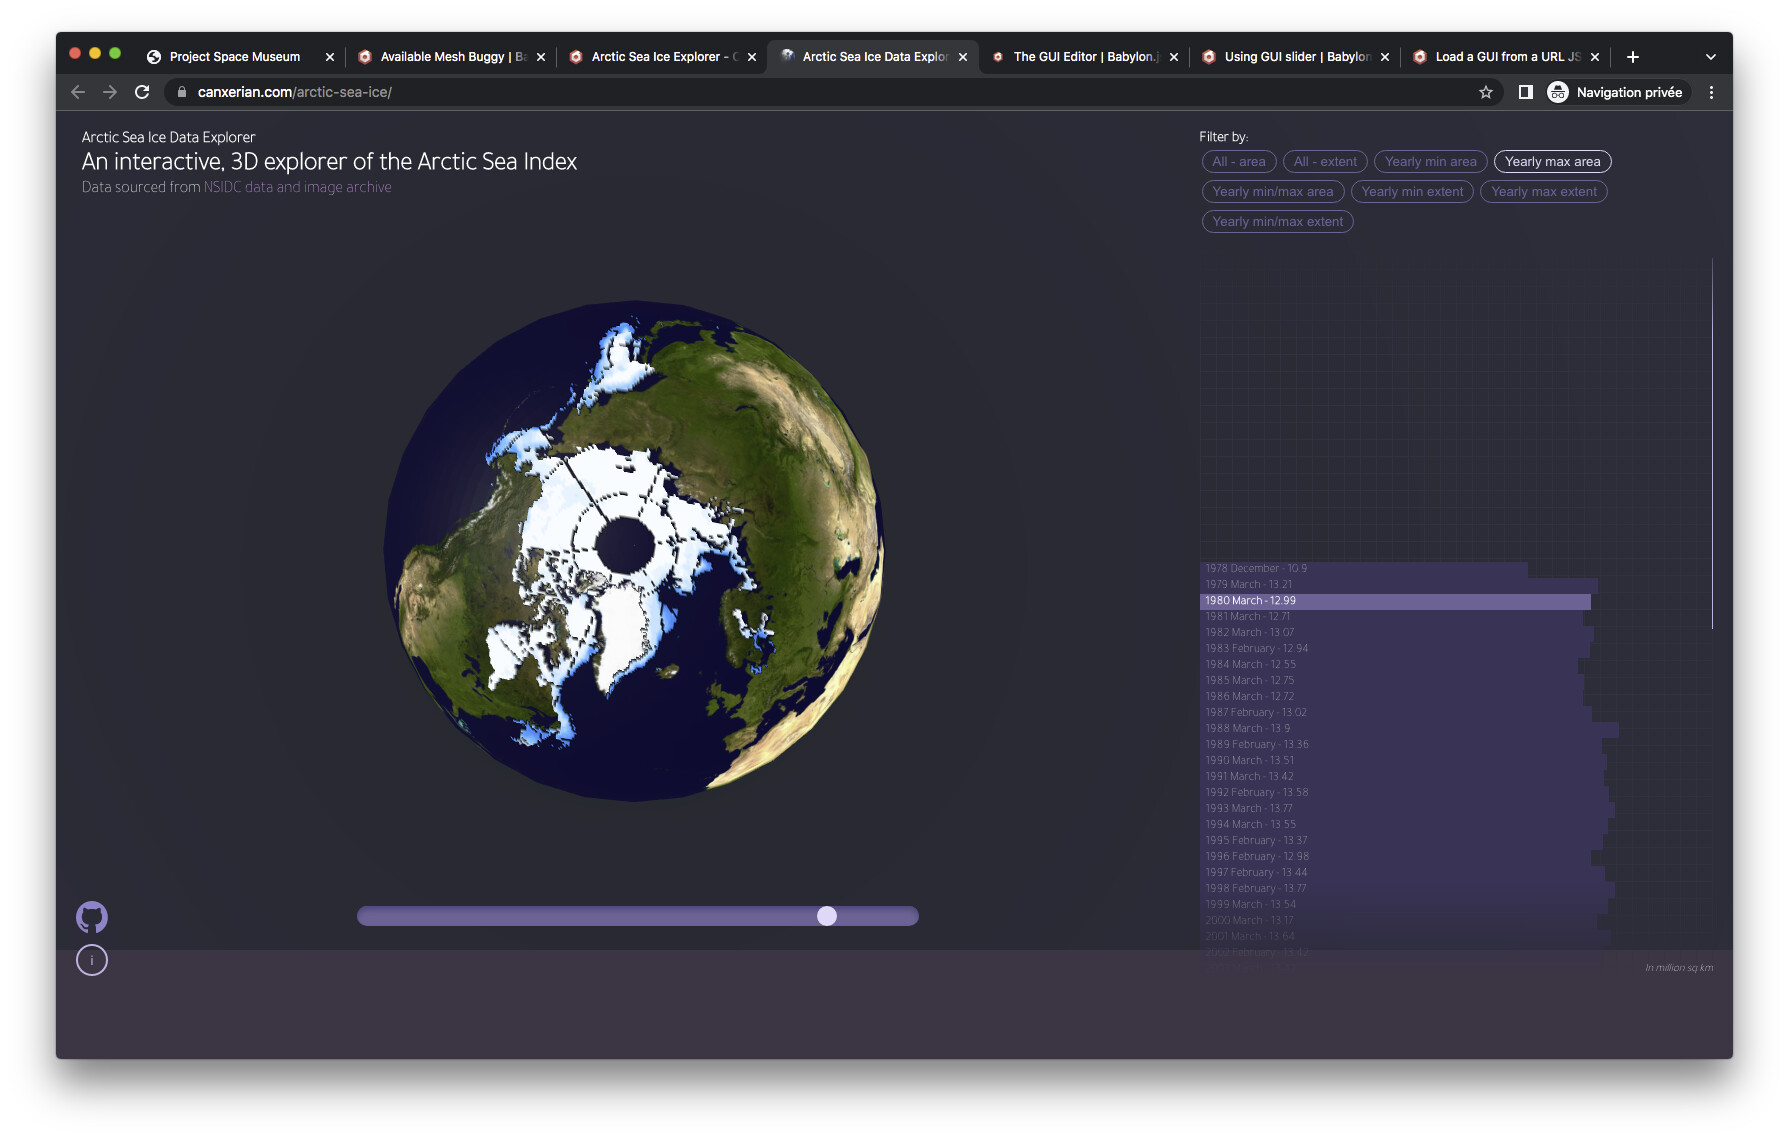
Task: Select the 'Yearly max extent' filter
Action: tap(1543, 192)
